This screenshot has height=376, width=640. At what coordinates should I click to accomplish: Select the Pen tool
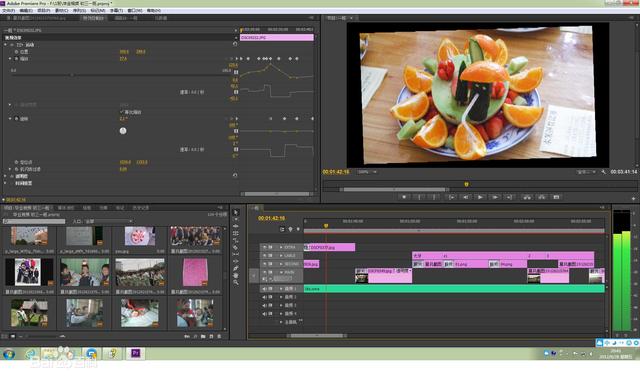pyautogui.click(x=236, y=268)
